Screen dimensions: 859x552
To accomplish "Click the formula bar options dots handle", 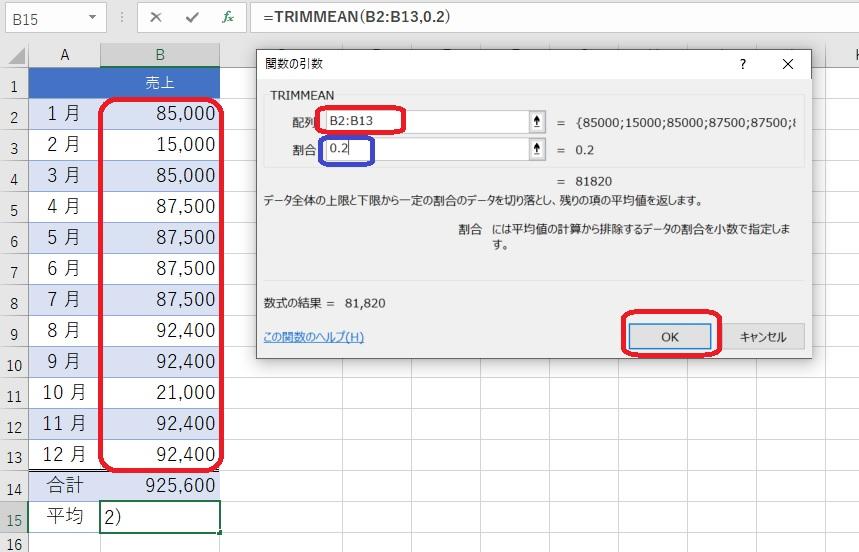I will pos(122,18).
